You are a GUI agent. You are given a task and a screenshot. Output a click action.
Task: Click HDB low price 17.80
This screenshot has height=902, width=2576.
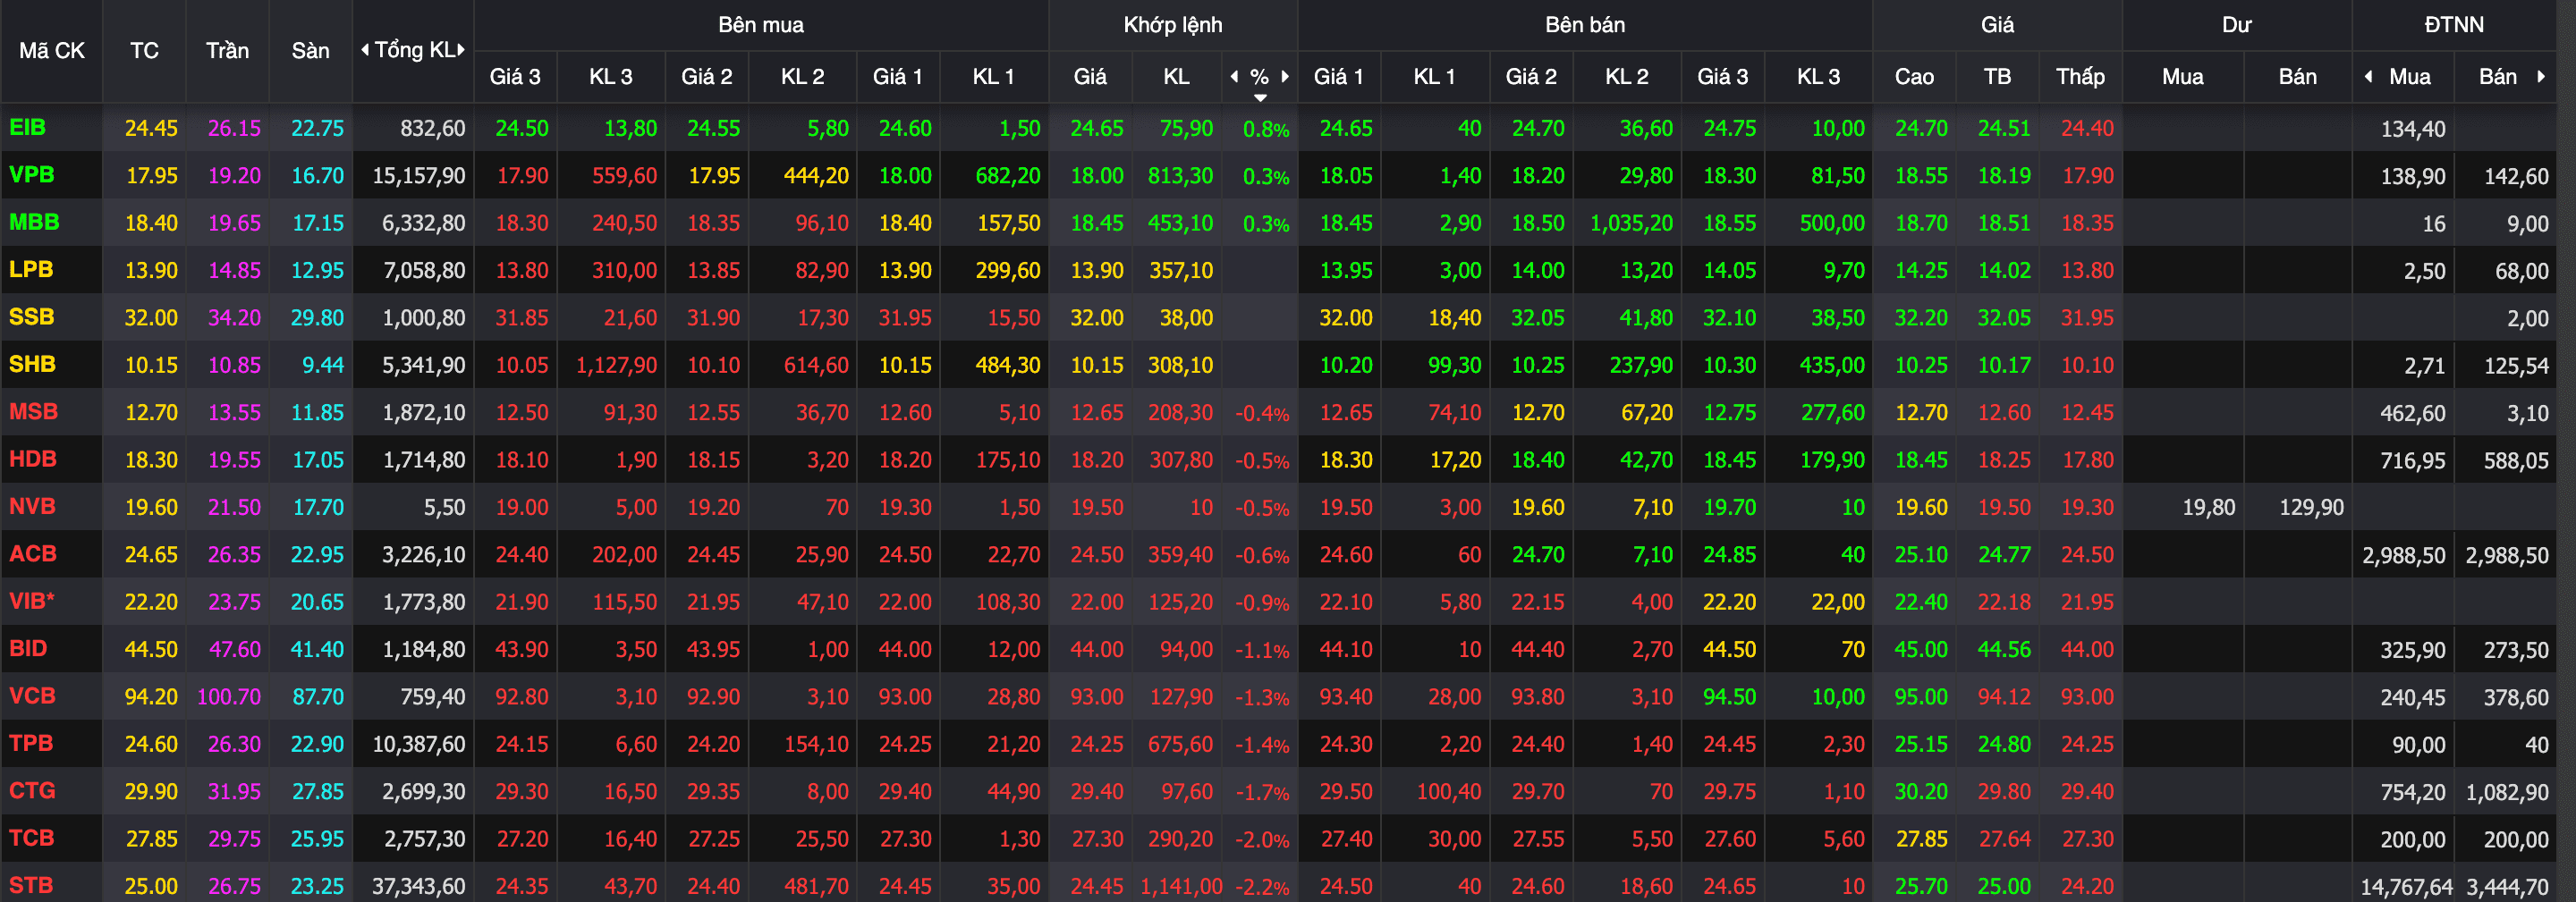[2087, 460]
